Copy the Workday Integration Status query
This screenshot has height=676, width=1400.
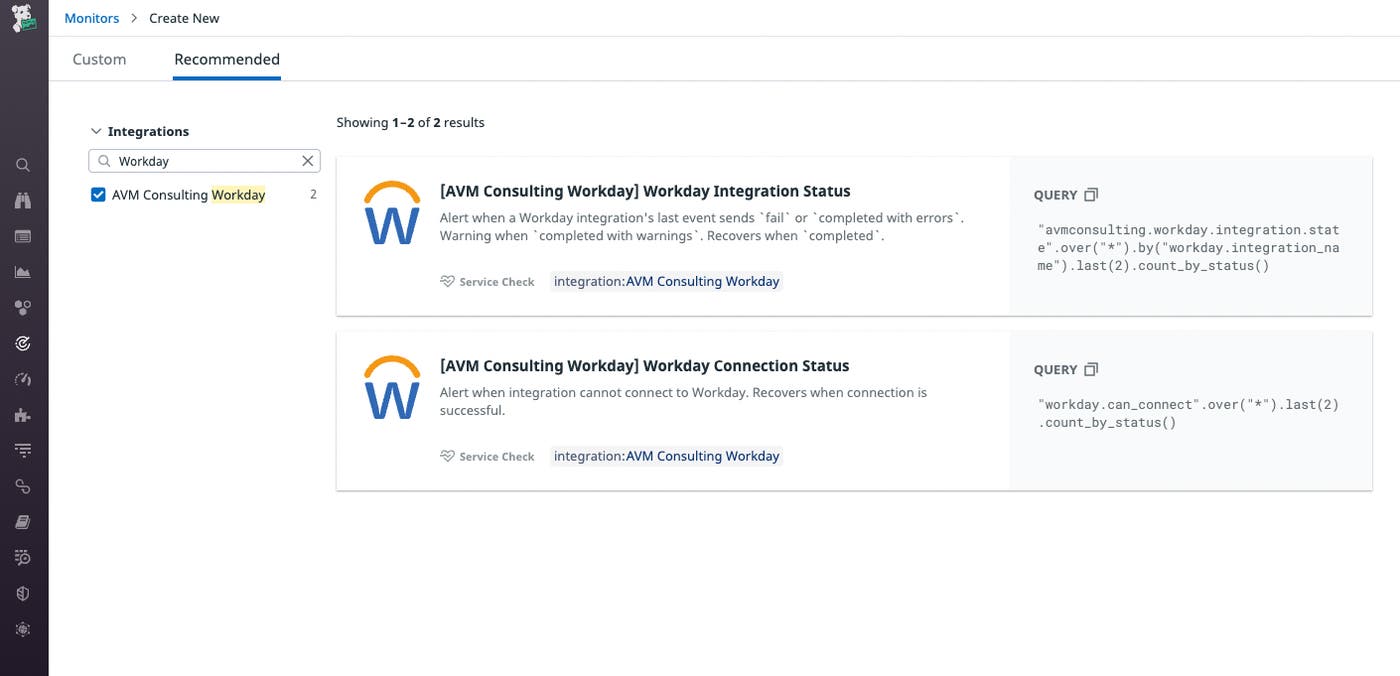(x=1091, y=194)
